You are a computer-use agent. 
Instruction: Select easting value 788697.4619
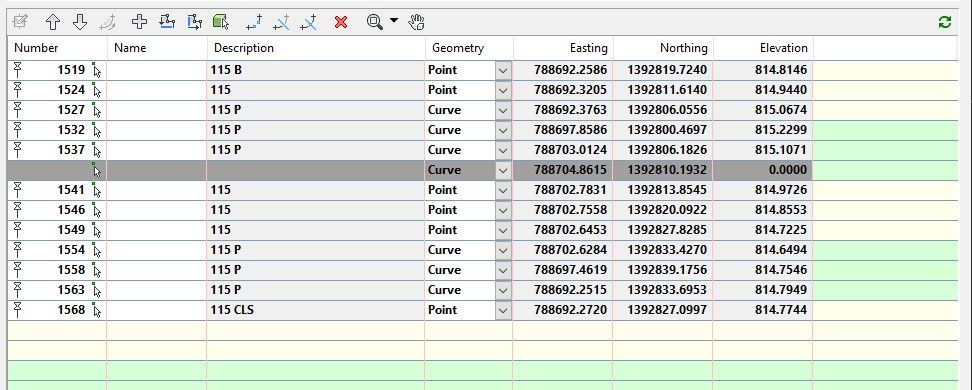click(570, 270)
